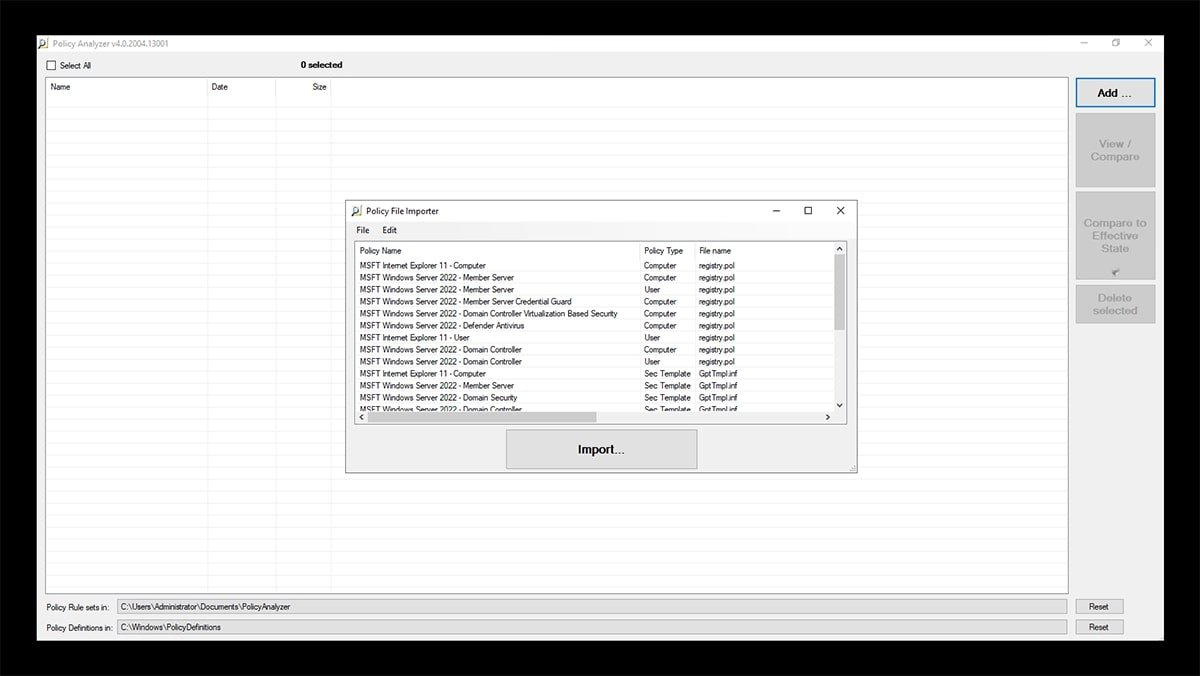Click the Delete selected button
This screenshot has height=676, width=1200.
[1115, 304]
